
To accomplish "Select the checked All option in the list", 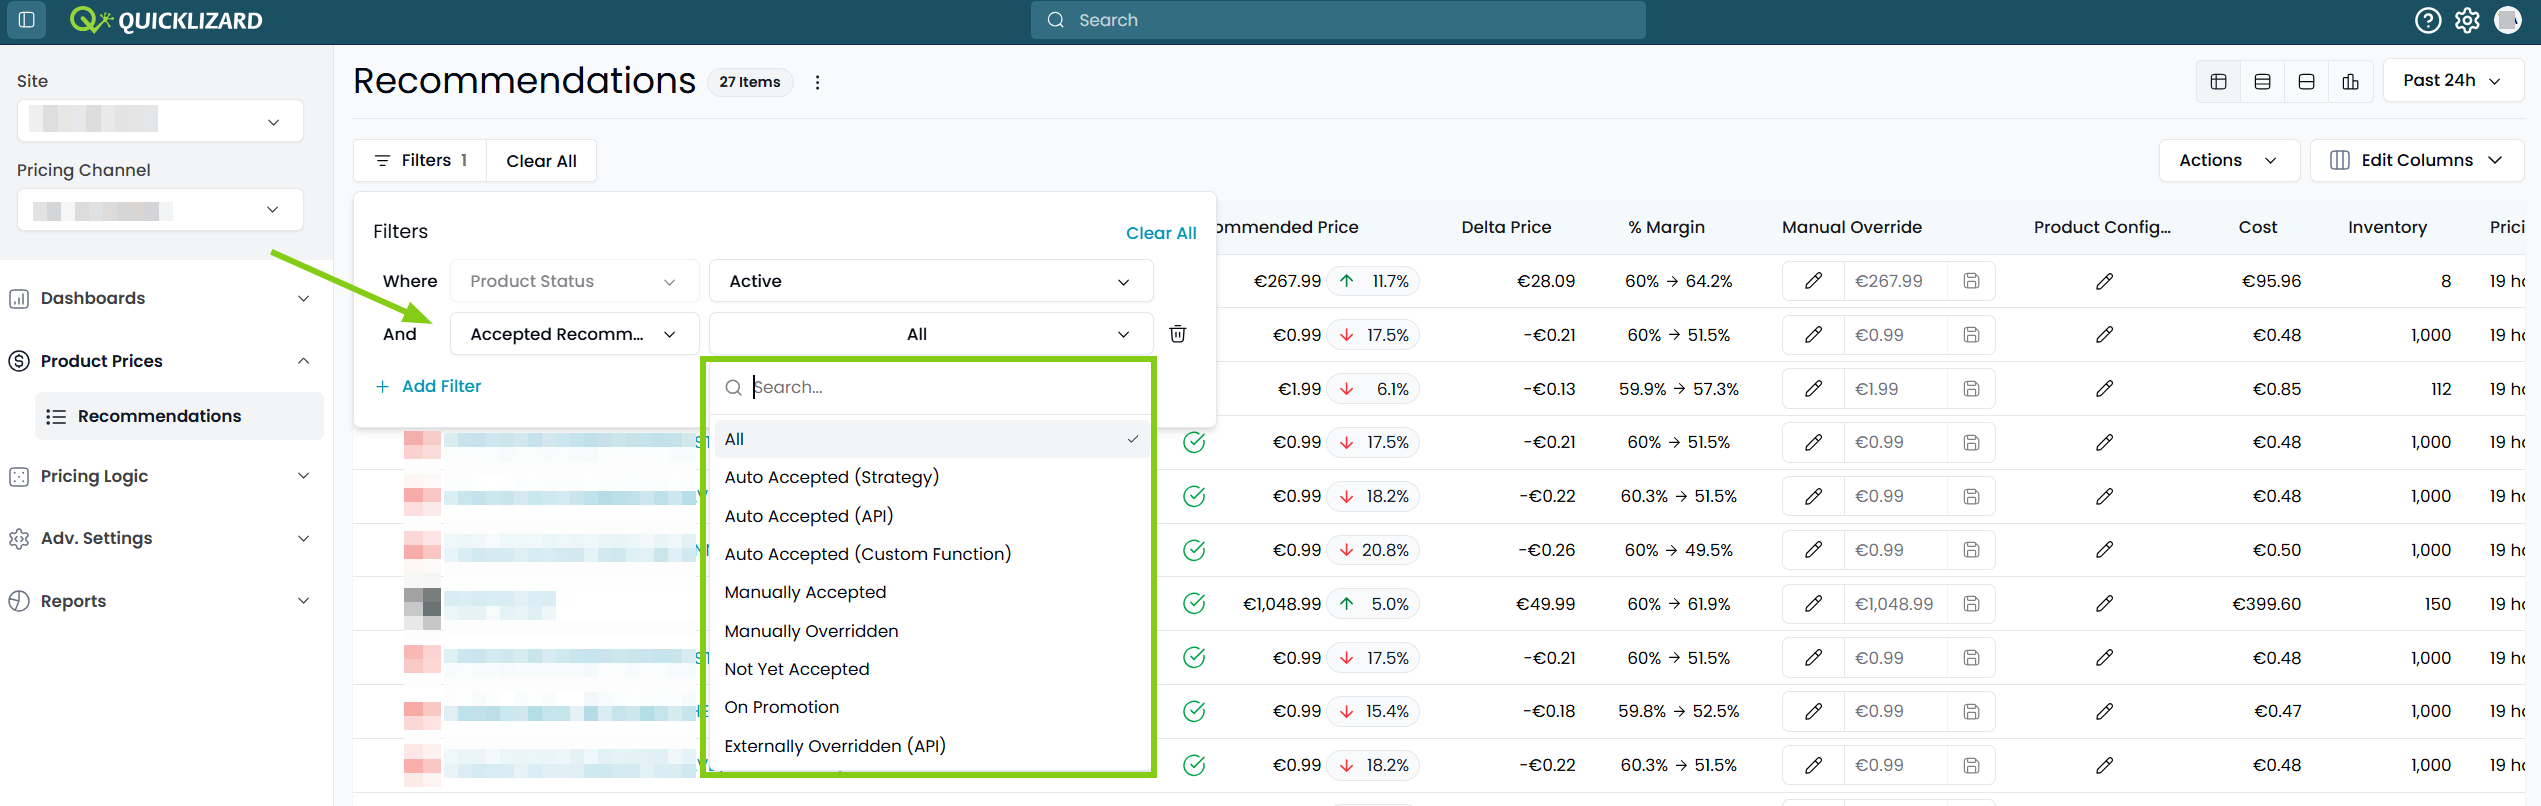I will pyautogui.click(x=931, y=439).
